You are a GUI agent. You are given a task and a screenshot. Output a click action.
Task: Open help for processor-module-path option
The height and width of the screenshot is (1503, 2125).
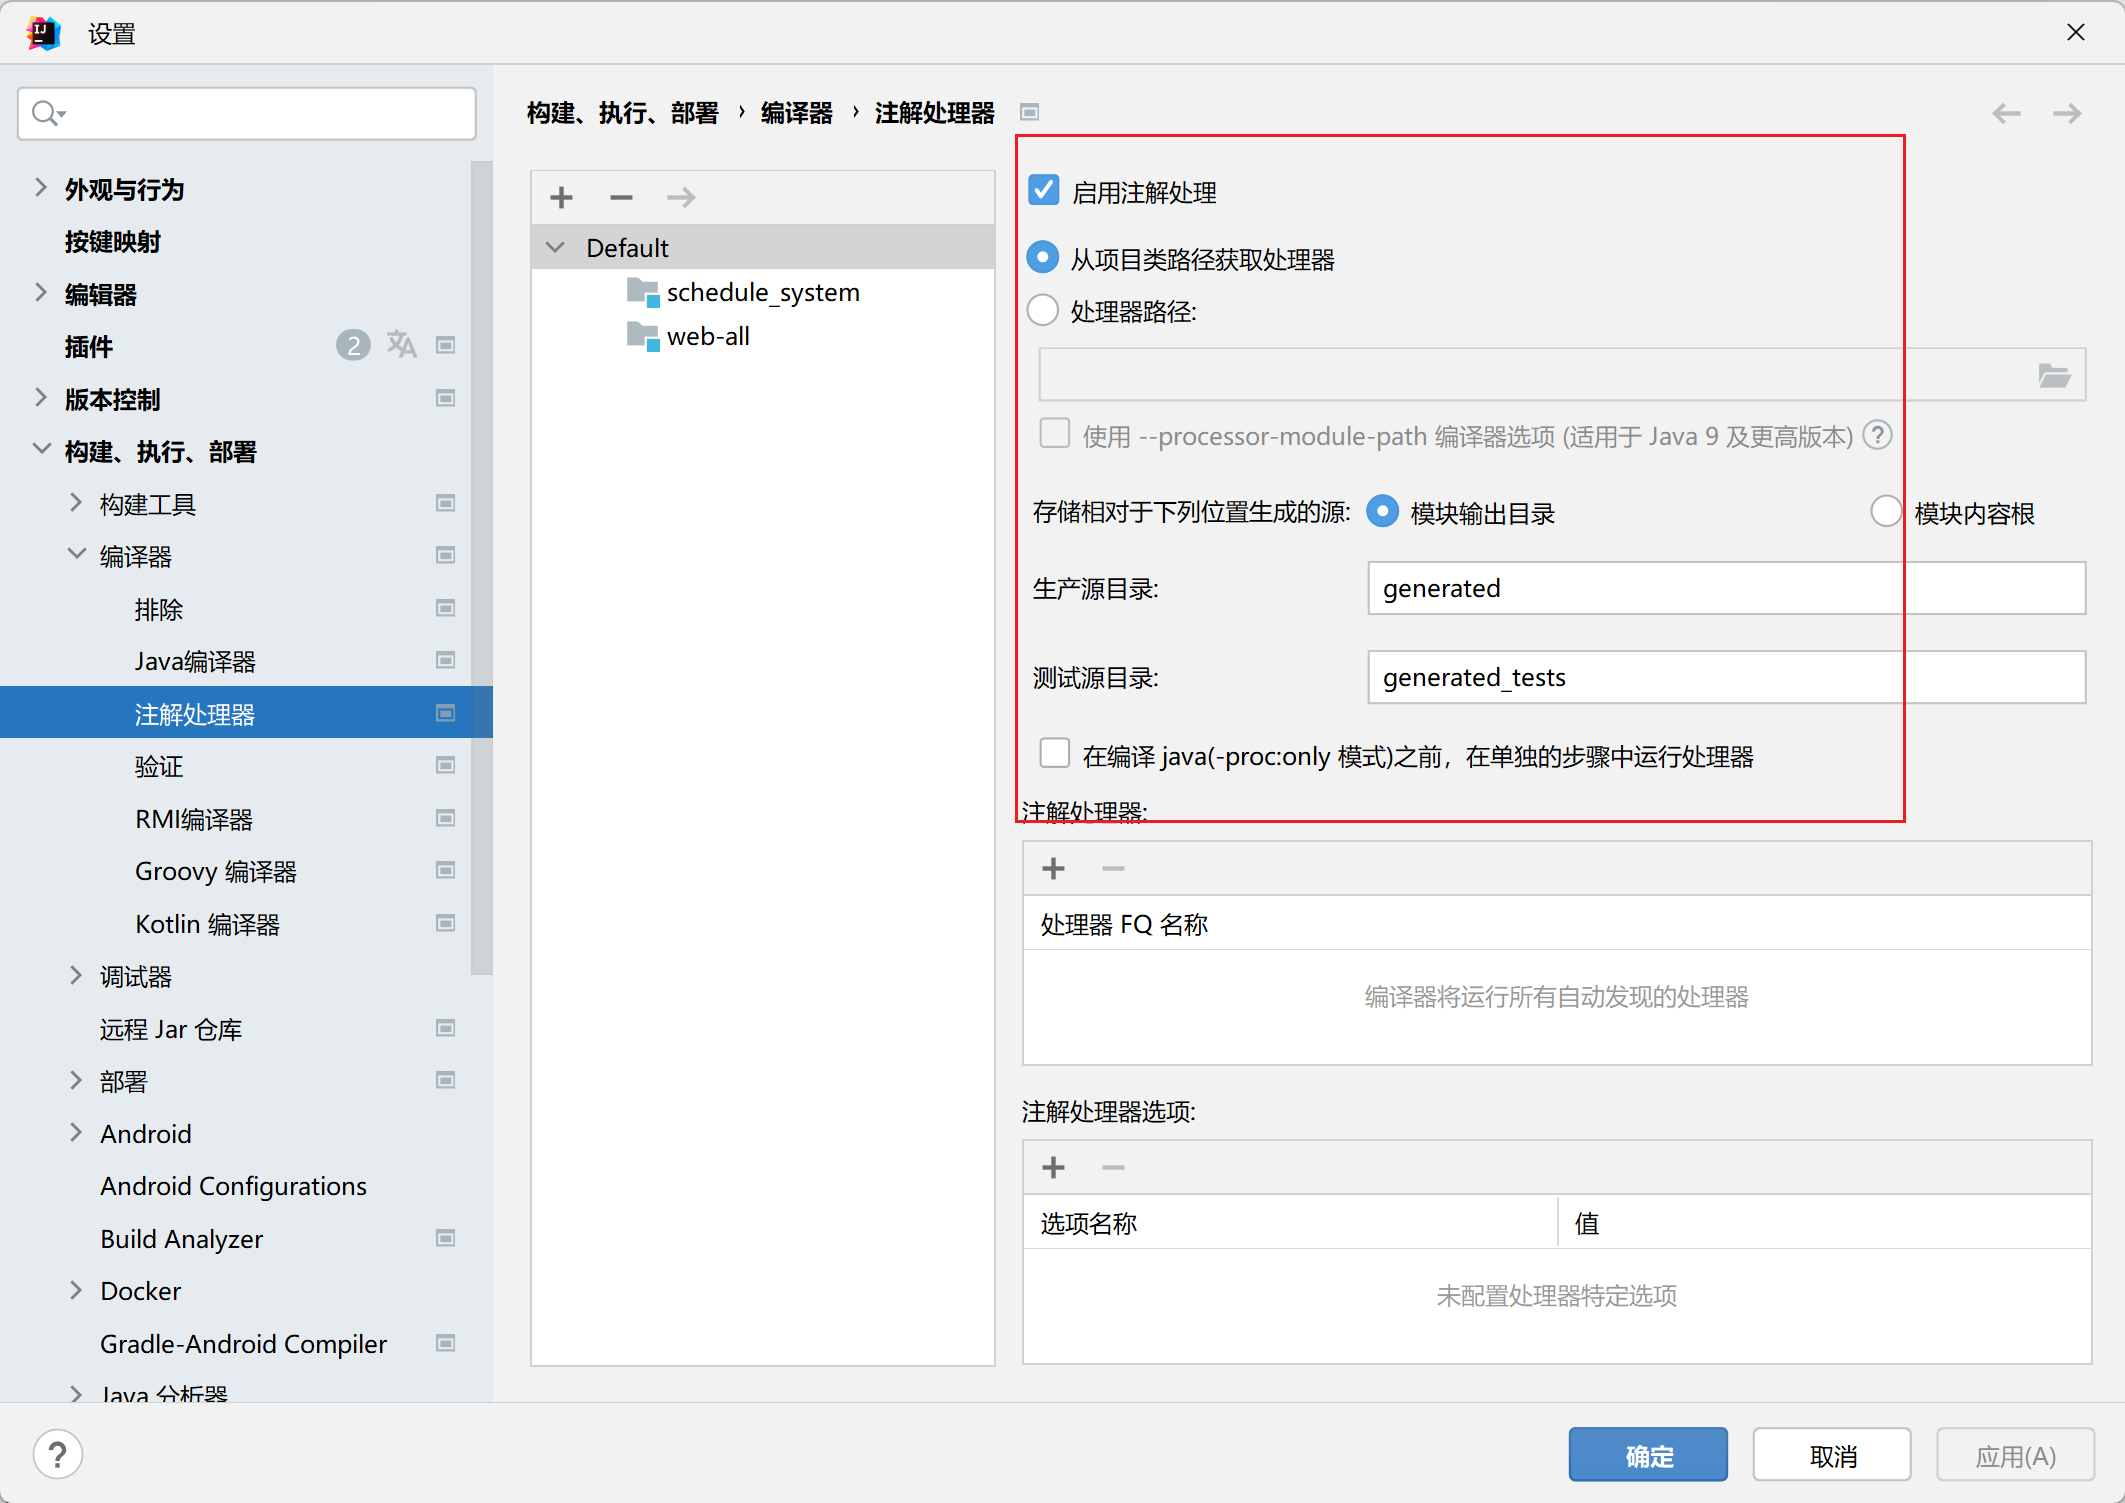tap(1878, 435)
